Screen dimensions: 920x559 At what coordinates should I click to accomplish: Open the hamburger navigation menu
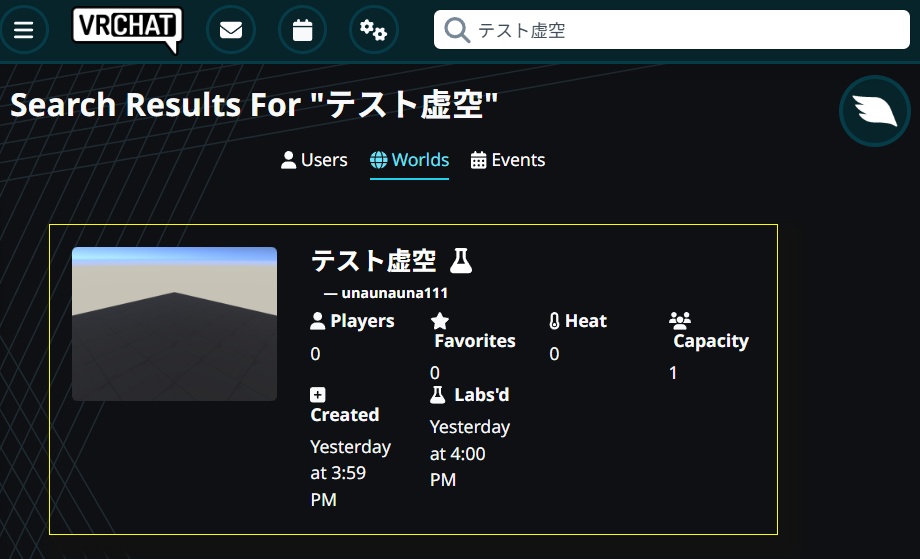pos(24,30)
